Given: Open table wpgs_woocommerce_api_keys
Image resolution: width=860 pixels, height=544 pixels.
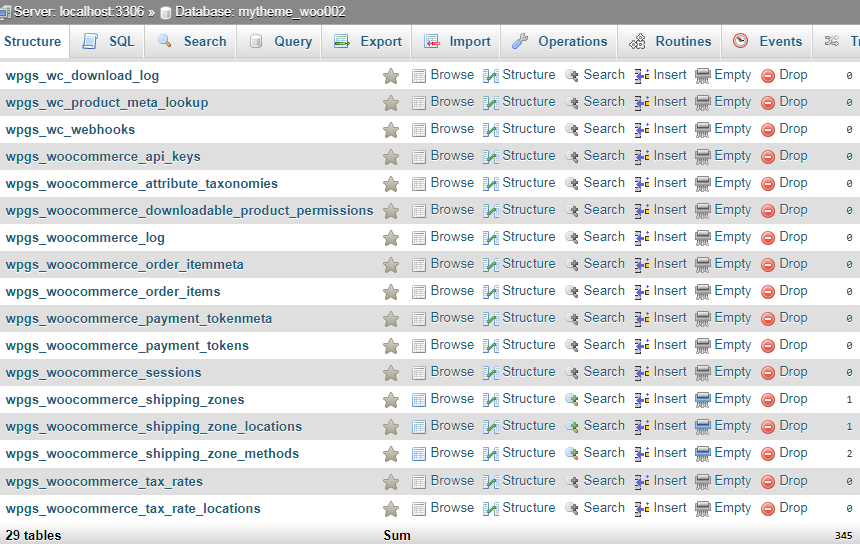Looking at the screenshot, I should [103, 157].
